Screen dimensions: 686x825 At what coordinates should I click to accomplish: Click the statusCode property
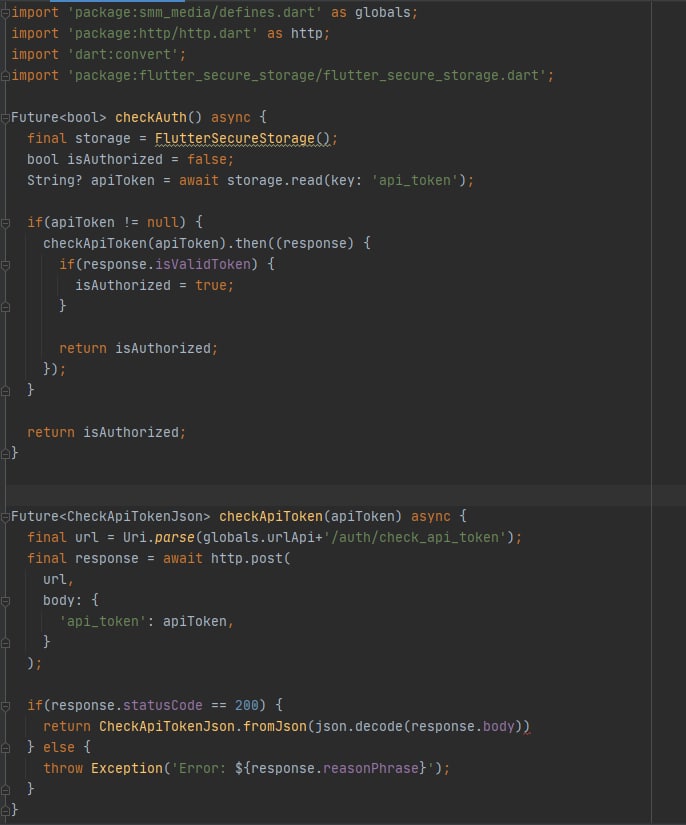pos(163,705)
